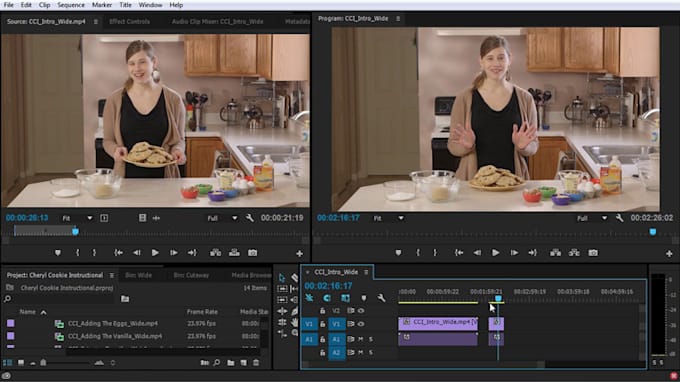Open Source panel menu
This screenshot has height=382, width=680.
point(95,21)
